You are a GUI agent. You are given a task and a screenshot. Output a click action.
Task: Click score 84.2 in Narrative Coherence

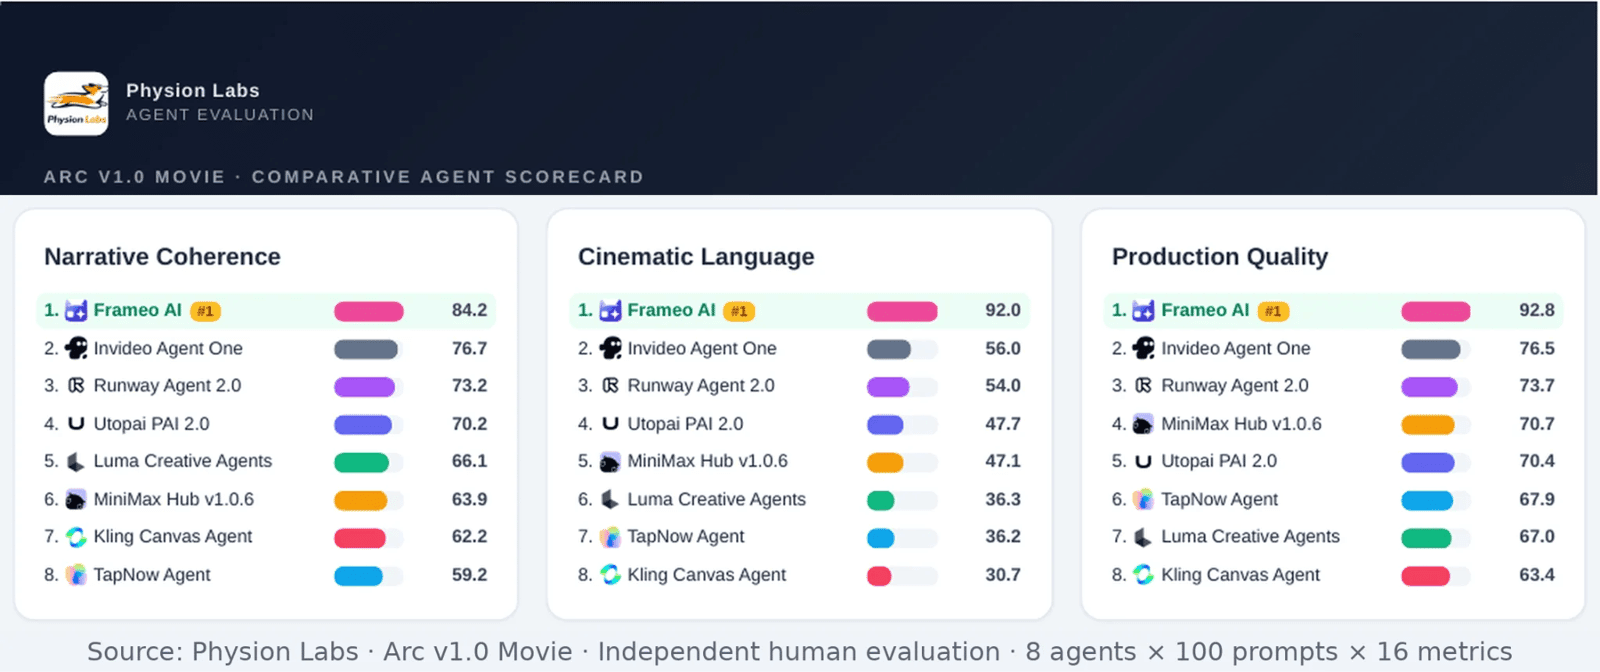tap(469, 311)
